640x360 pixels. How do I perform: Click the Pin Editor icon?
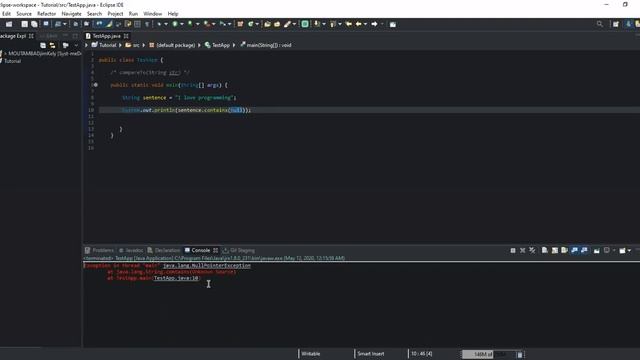point(393,24)
